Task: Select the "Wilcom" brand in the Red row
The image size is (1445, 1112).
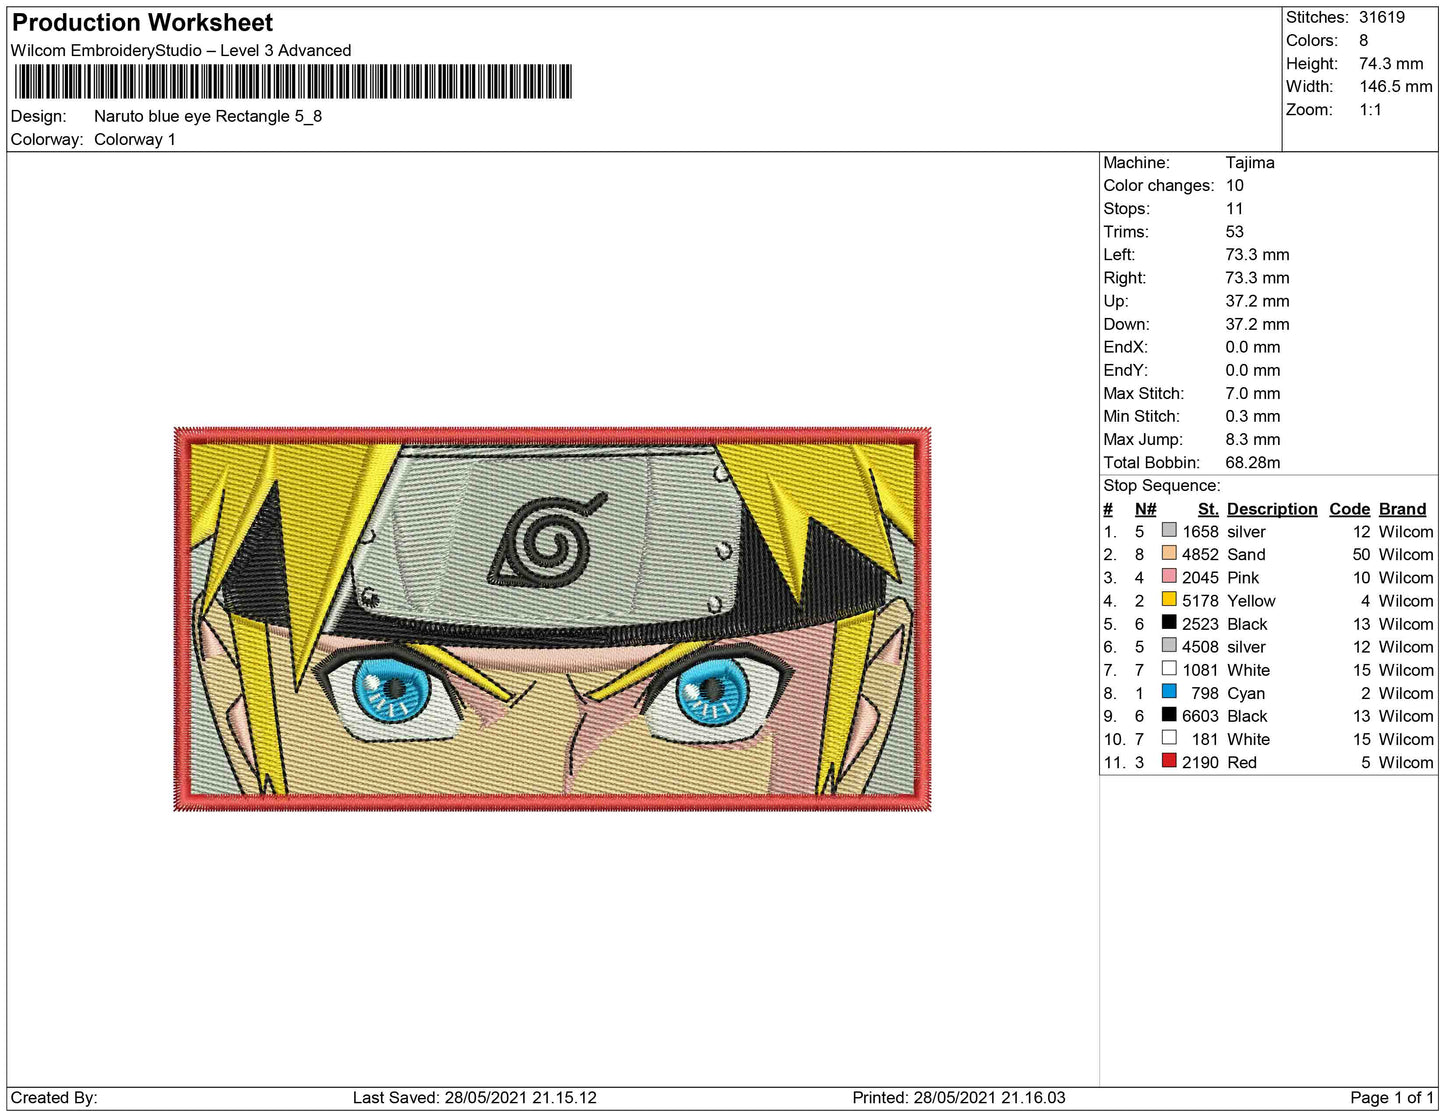Action: click(1406, 762)
